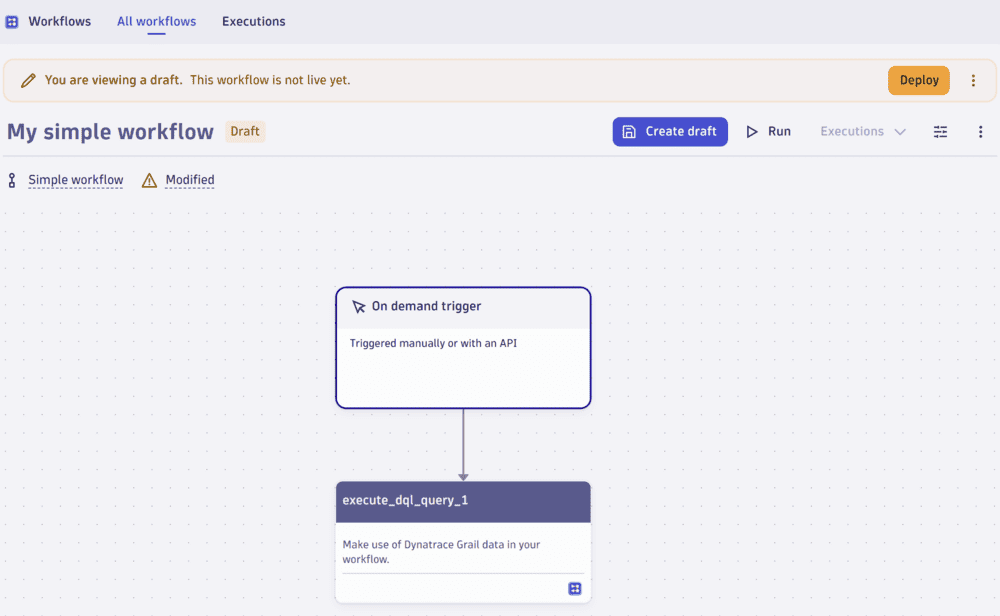Select the Draft status badge
The image size is (1000, 616).
[245, 131]
